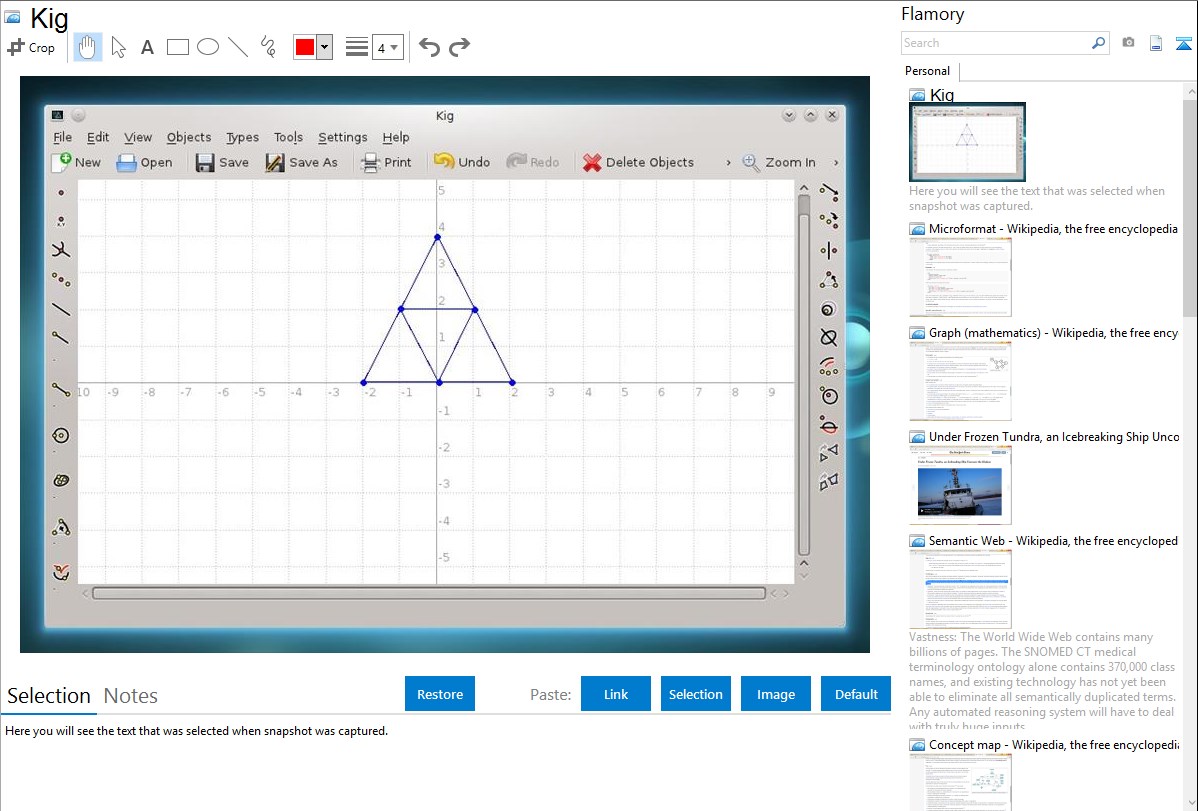Switch to the Notes tab
This screenshot has height=811, width=1198.
click(131, 696)
